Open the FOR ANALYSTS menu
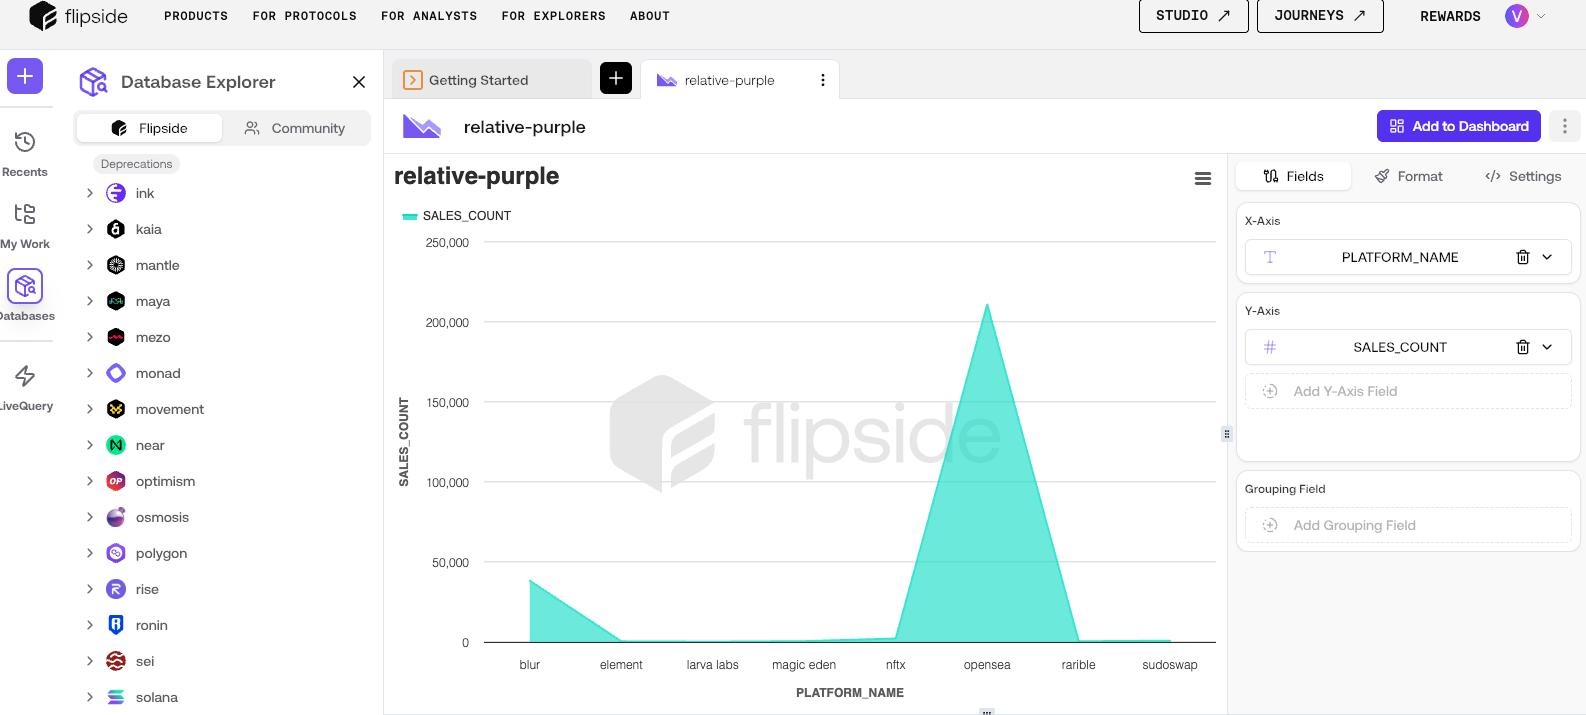This screenshot has width=1586, height=715. [429, 16]
